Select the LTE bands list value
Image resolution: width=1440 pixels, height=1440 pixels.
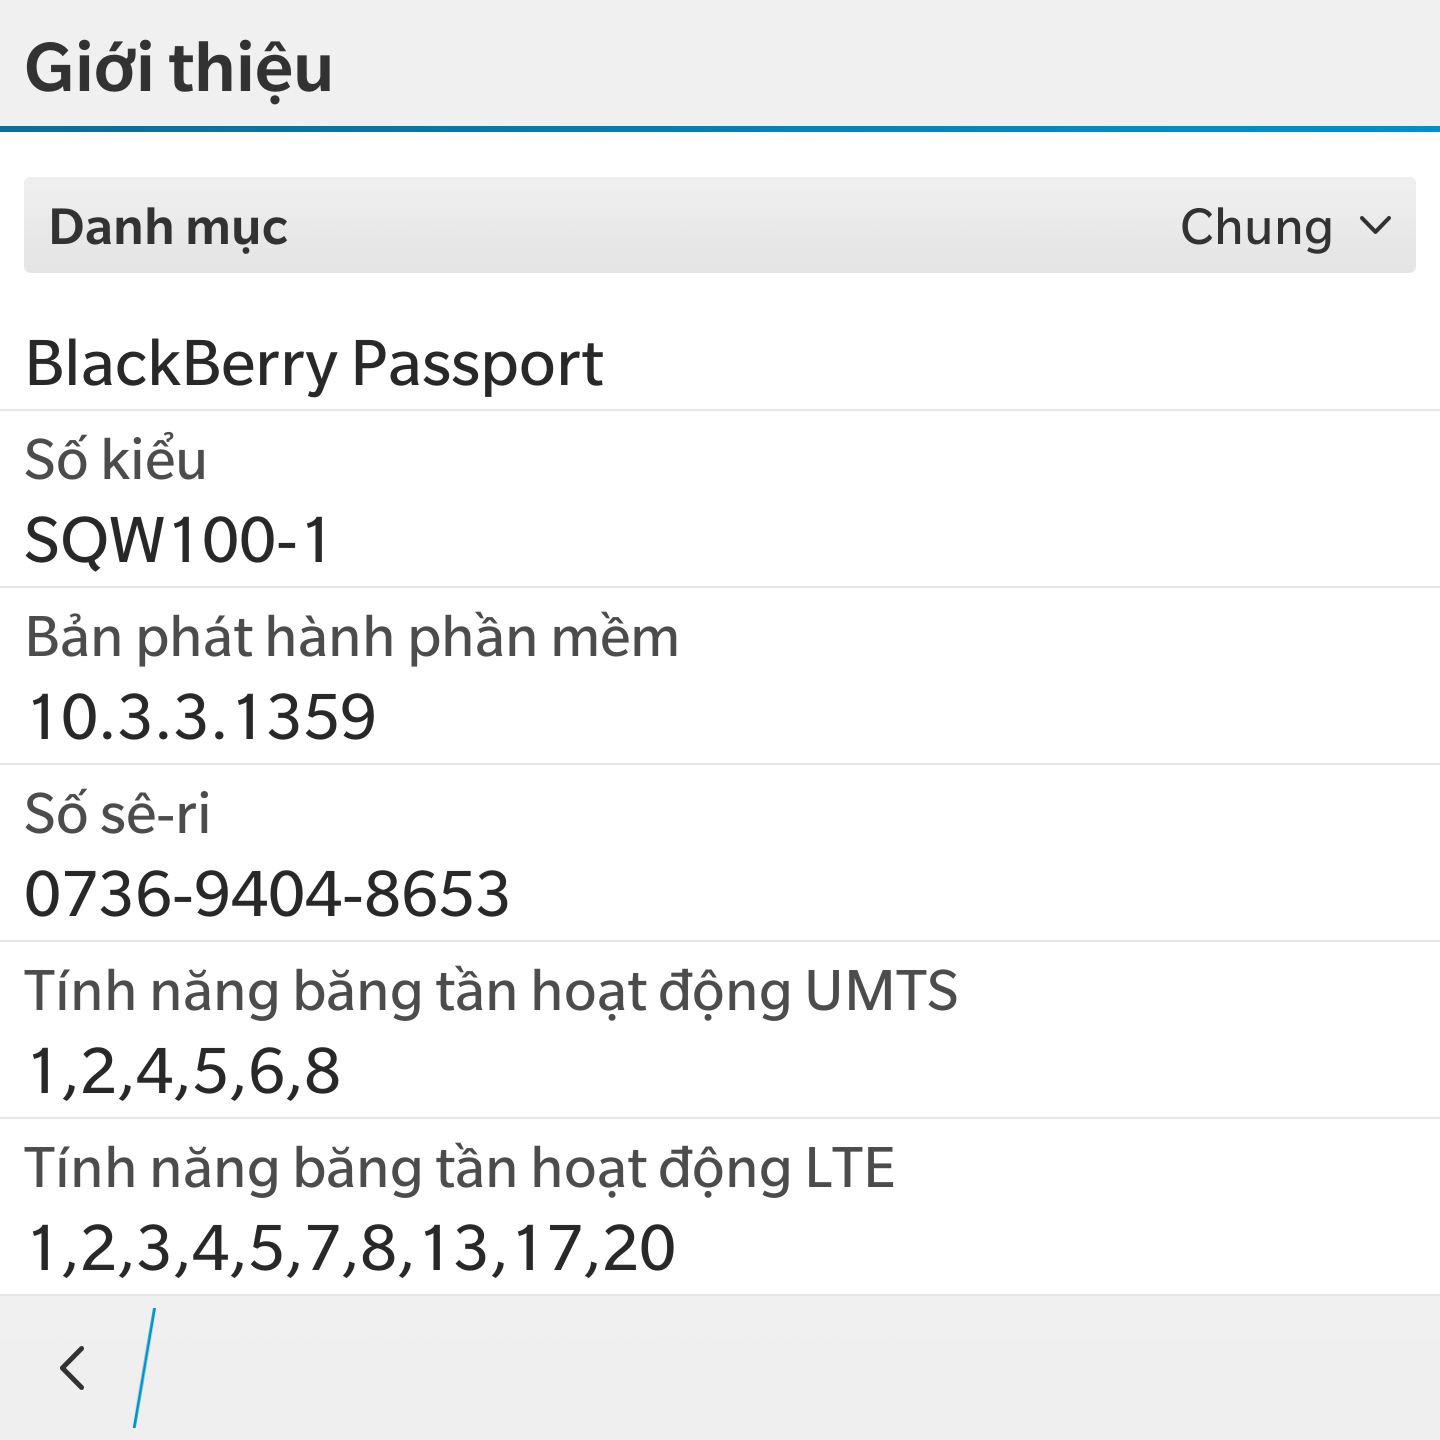click(x=352, y=1248)
